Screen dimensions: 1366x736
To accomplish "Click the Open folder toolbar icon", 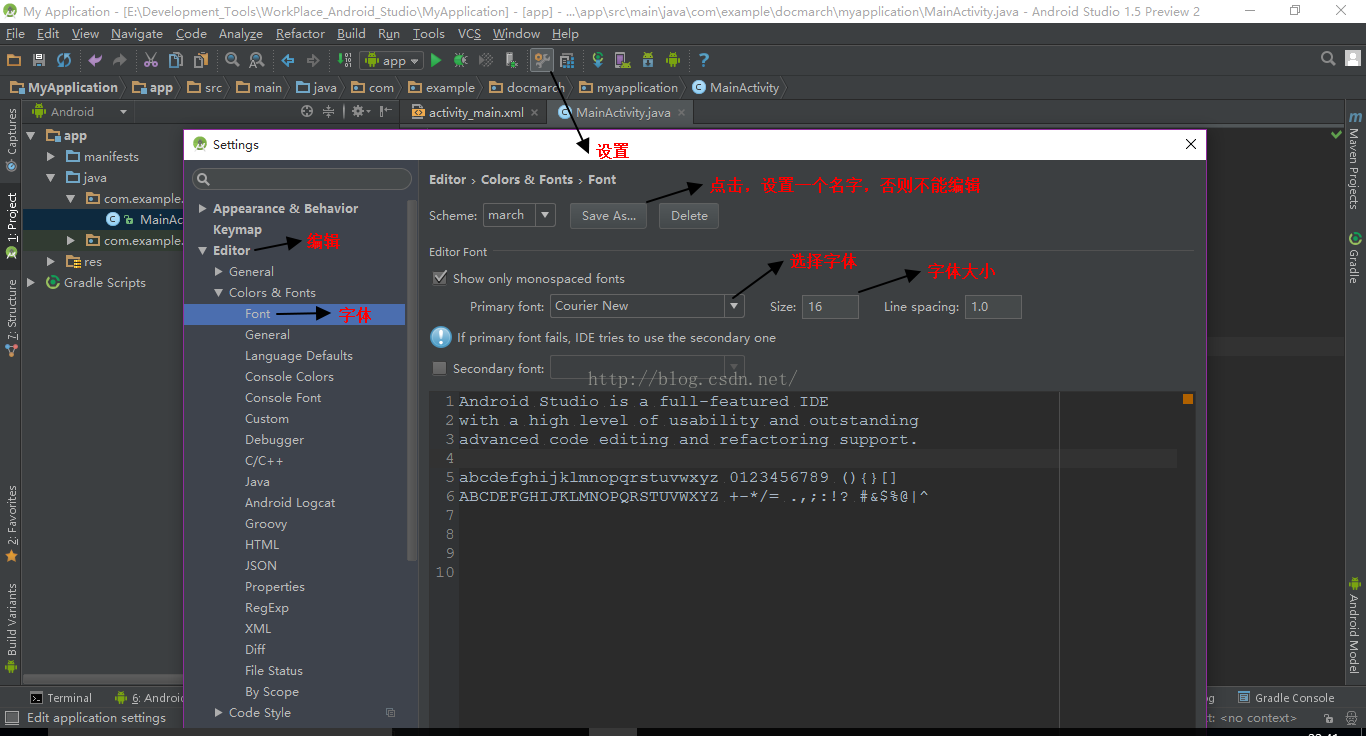I will coord(14,60).
